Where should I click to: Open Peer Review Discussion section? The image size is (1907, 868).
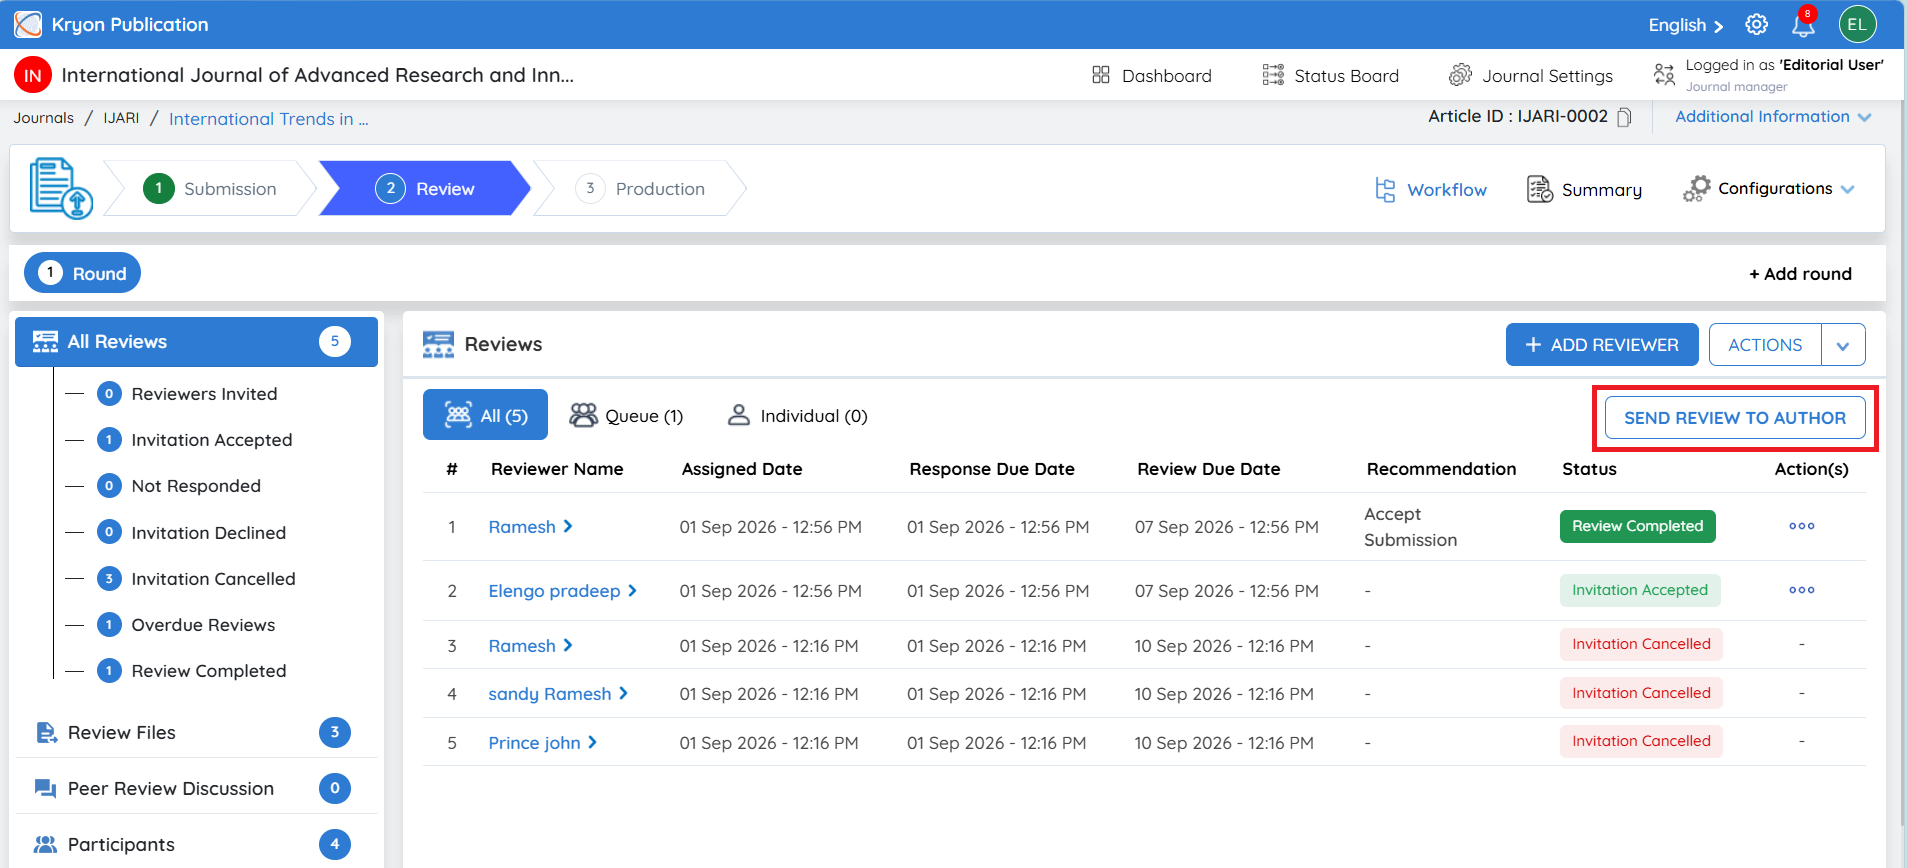click(196, 789)
